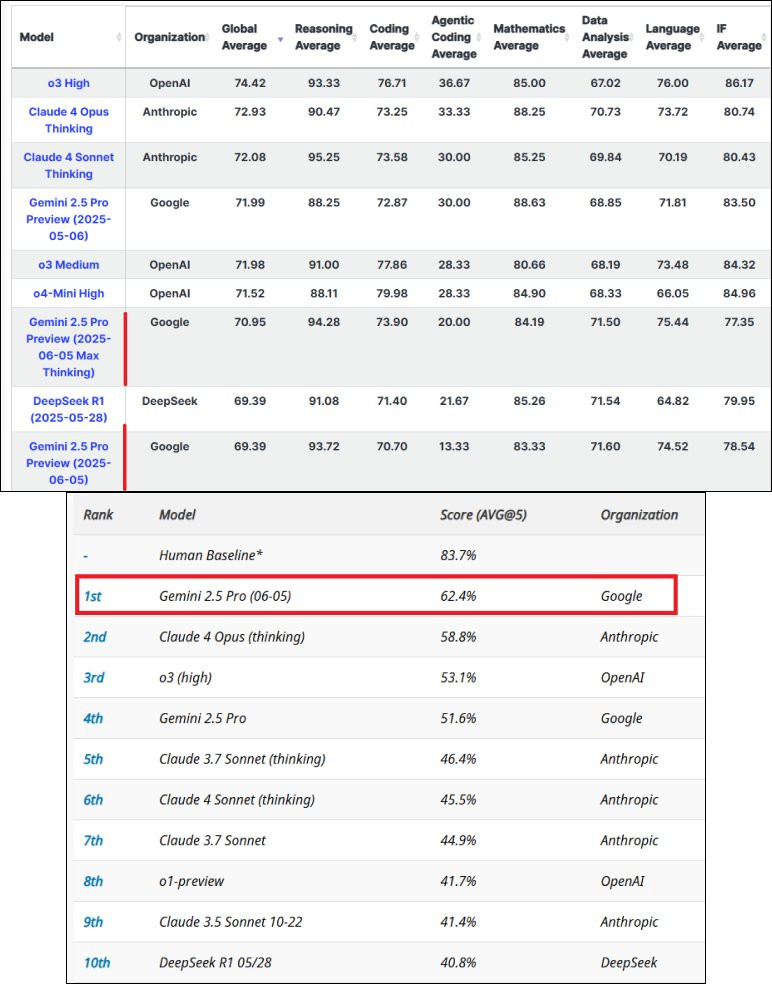Select the o3 (high) model entry
The width and height of the screenshot is (772, 984).
185,678
